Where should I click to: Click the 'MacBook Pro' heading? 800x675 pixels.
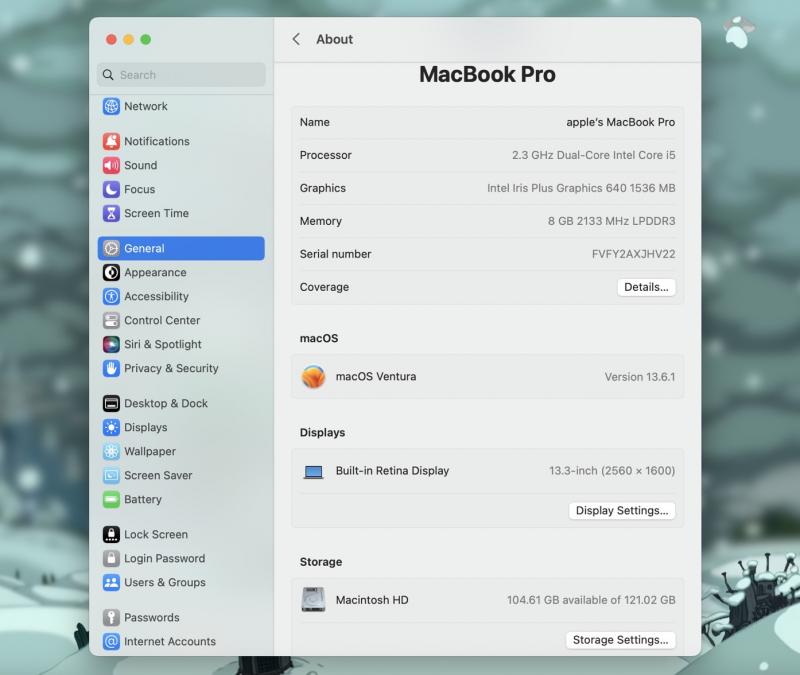[x=487, y=74]
